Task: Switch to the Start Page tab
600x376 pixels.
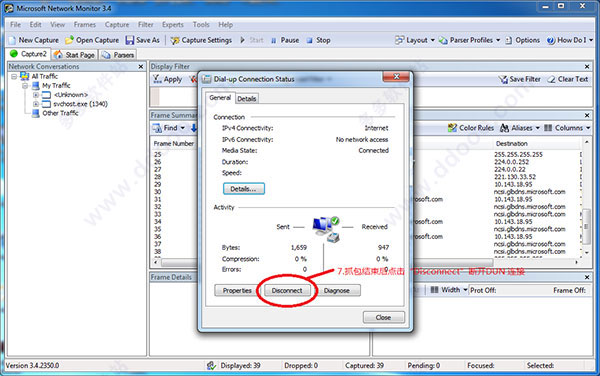Action: pyautogui.click(x=74, y=55)
